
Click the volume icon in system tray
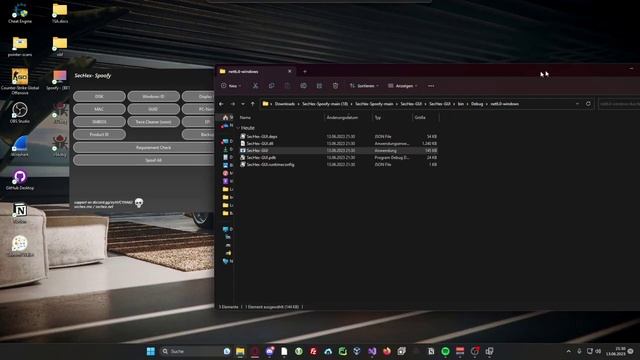(x=598, y=351)
